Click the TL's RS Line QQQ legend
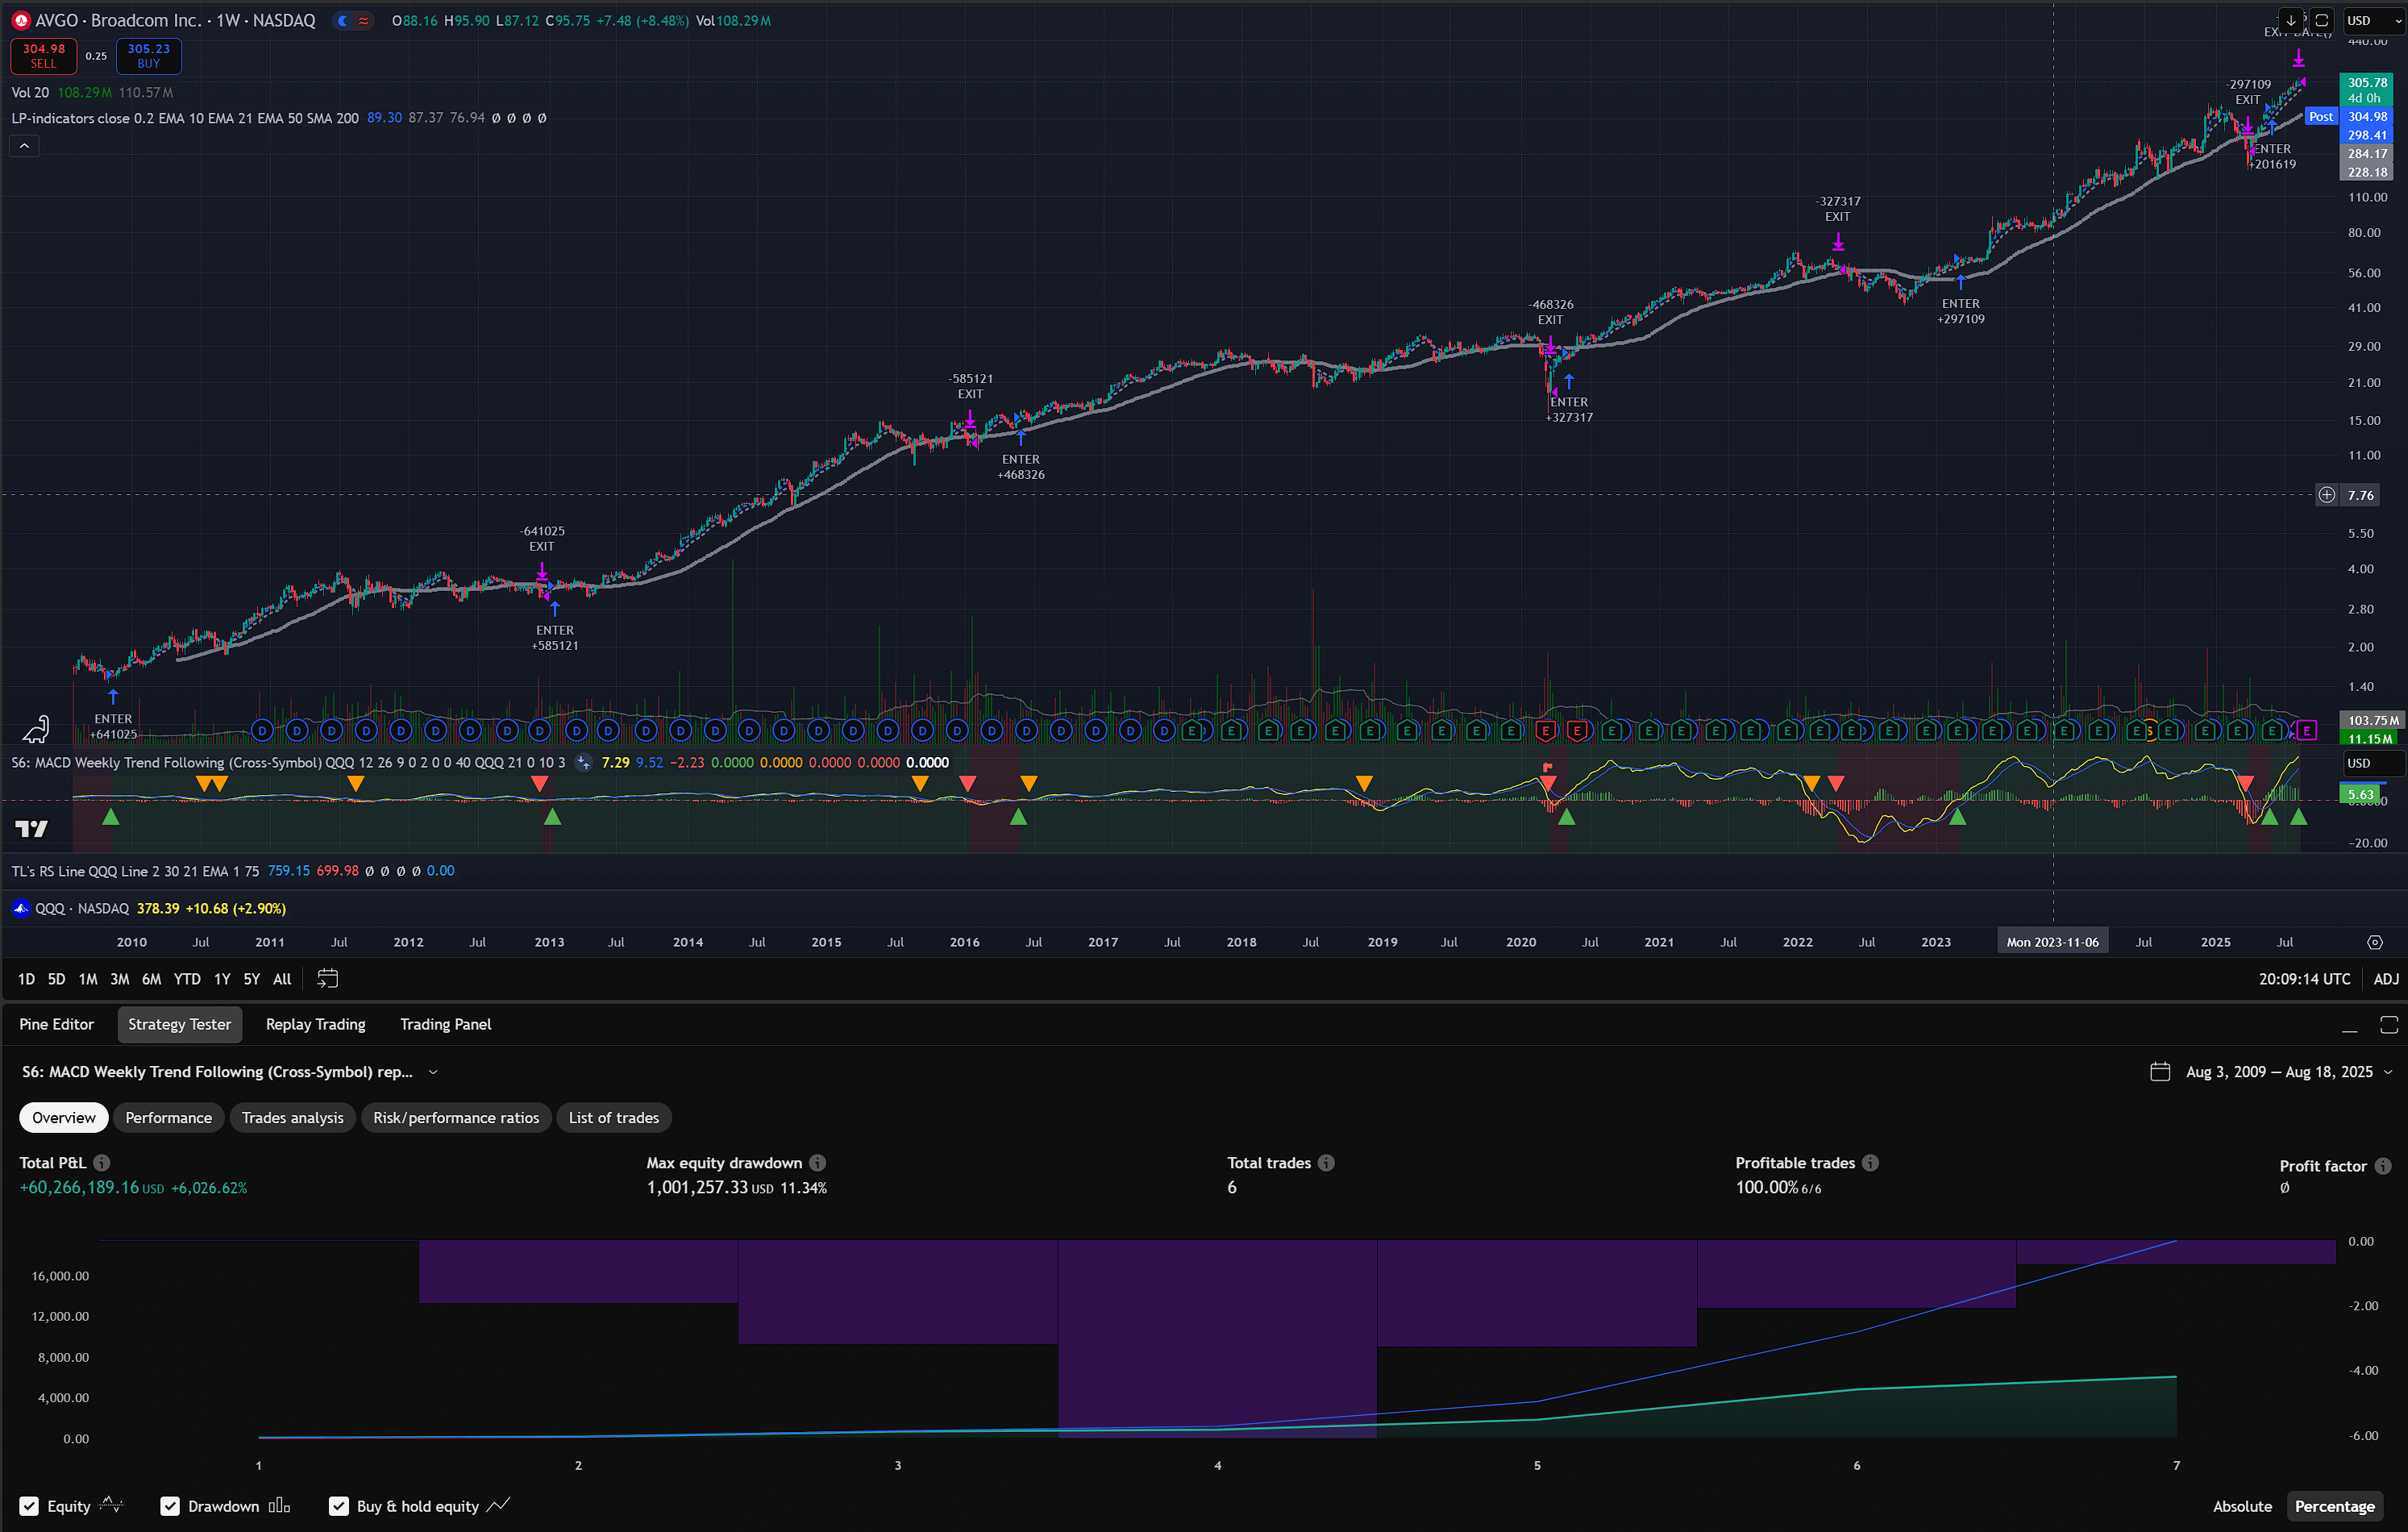The image size is (2408, 1532). 134,871
